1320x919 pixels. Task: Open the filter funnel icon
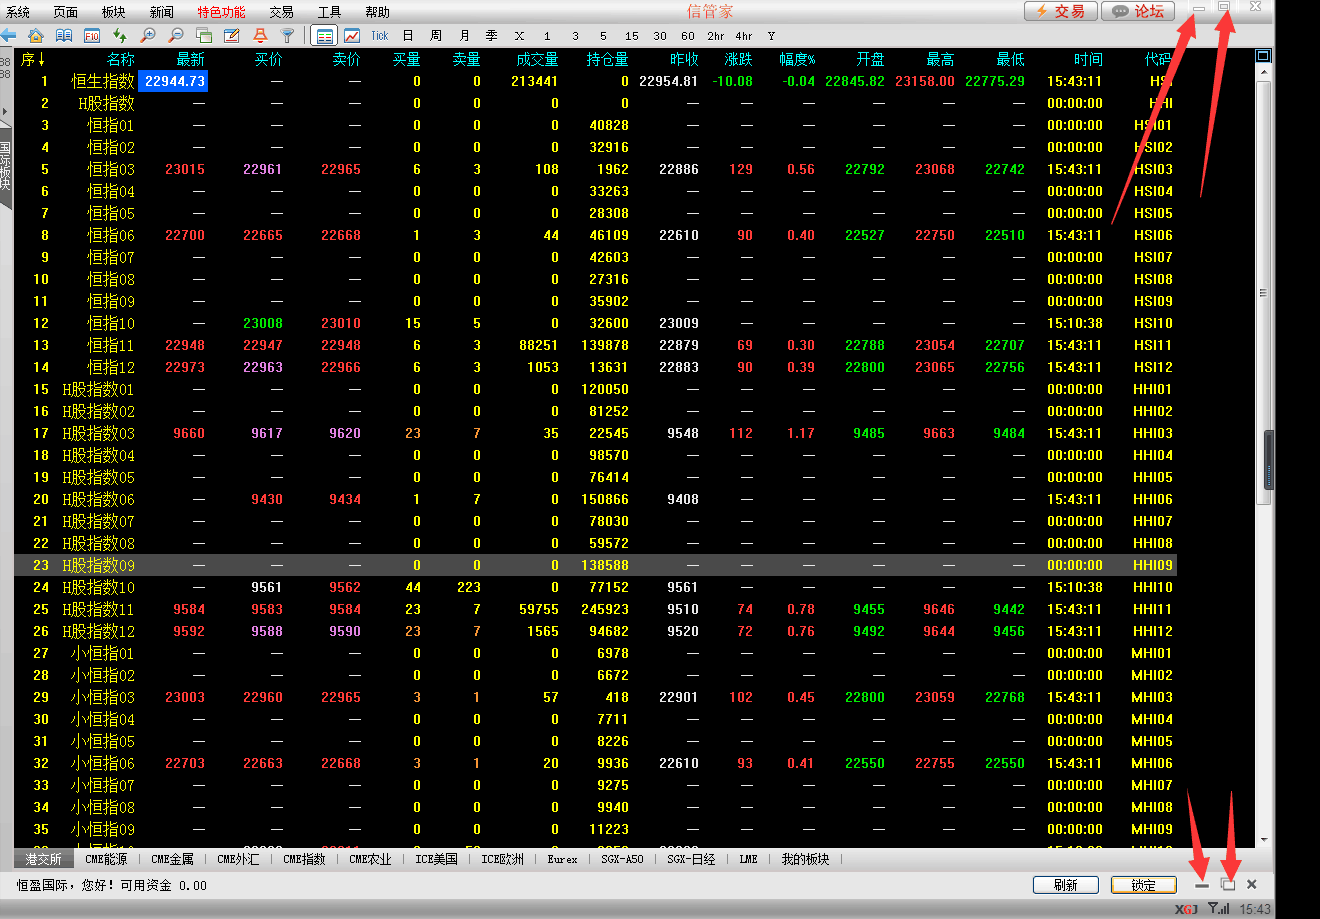tap(288, 36)
